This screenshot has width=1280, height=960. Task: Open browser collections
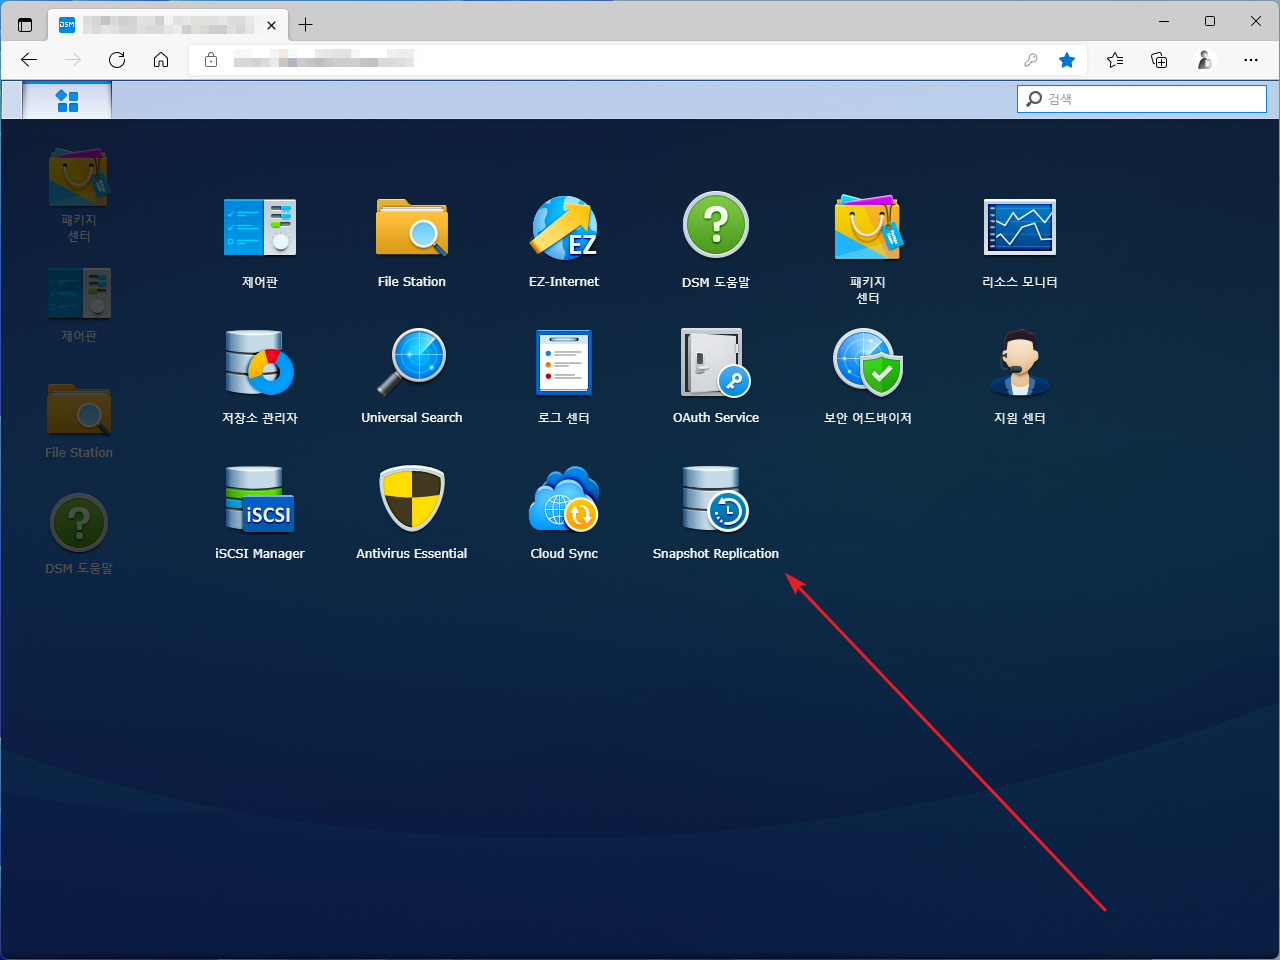(1159, 60)
